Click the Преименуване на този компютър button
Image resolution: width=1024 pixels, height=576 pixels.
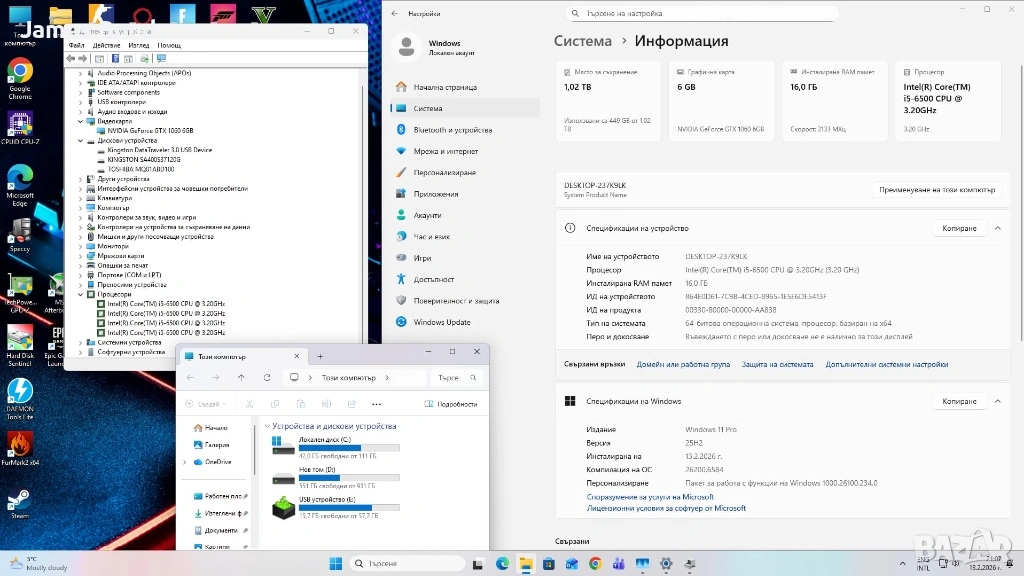[x=936, y=189]
